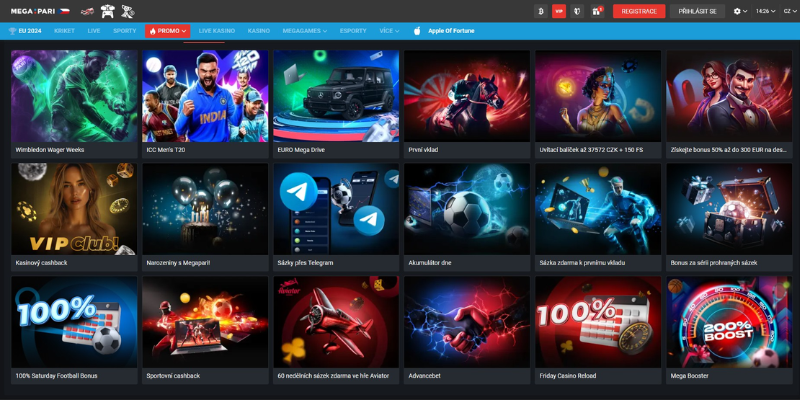Open the ICC Men's T20 promo card
Screen dimensions: 800x400
tap(205, 104)
